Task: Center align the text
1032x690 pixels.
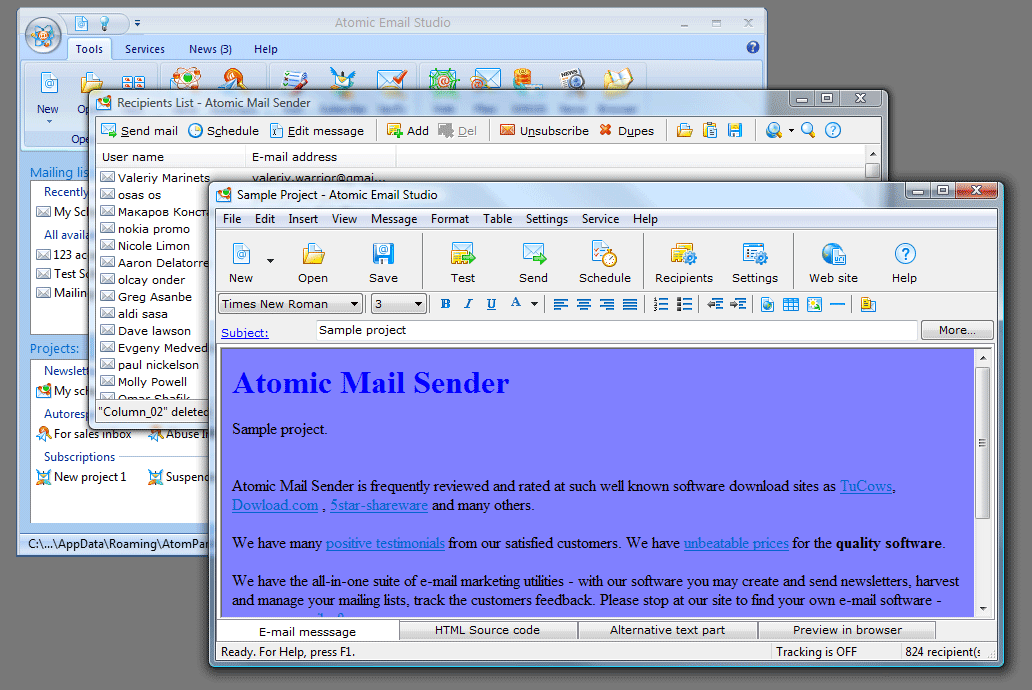Action: click(583, 304)
